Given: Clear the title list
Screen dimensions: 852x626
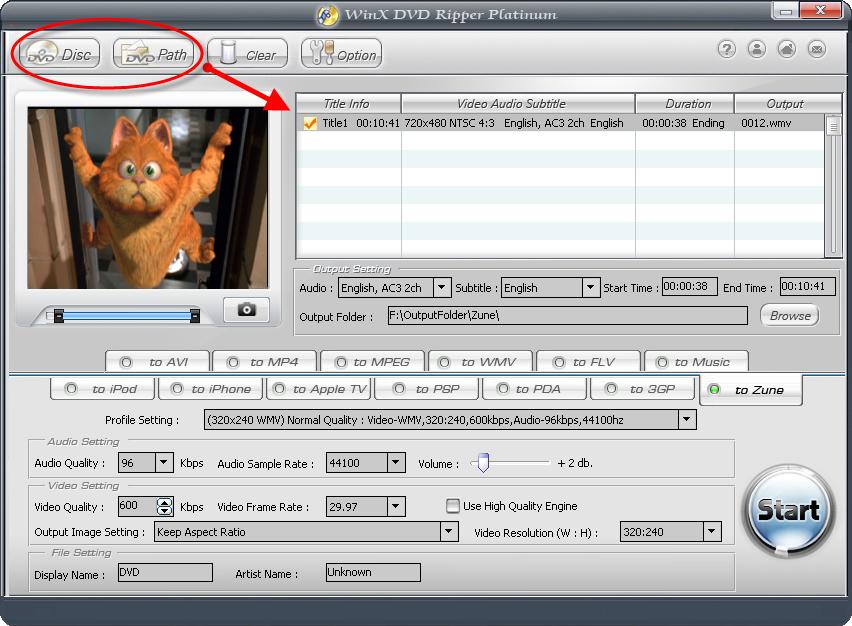Looking at the screenshot, I should (x=248, y=55).
